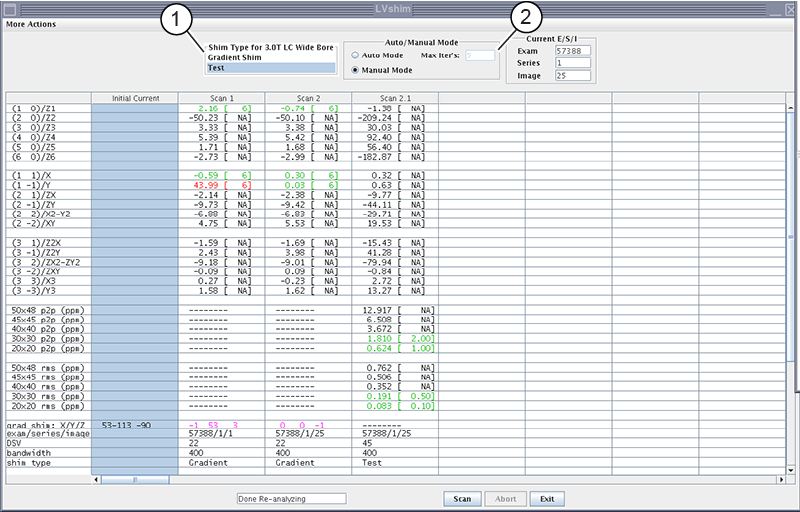Click the horizontal scrollbar left arrow
The height and width of the screenshot is (512, 800).
96,480
